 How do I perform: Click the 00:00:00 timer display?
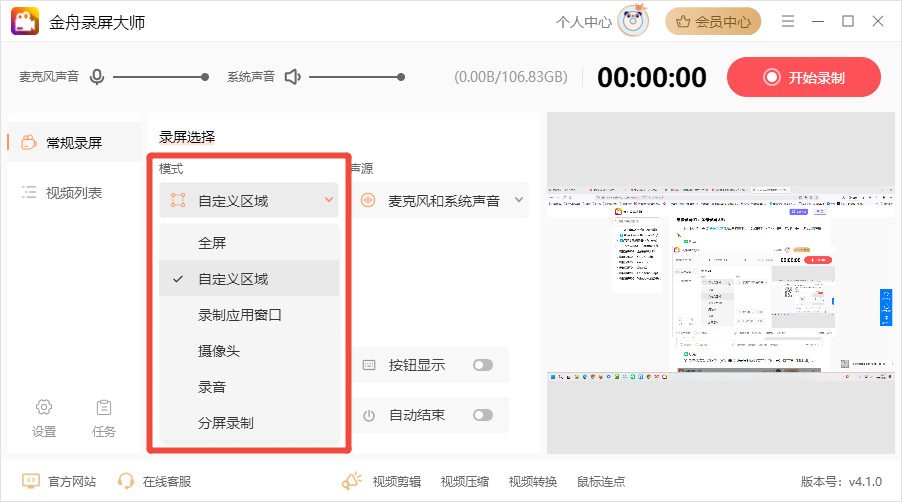tap(652, 77)
